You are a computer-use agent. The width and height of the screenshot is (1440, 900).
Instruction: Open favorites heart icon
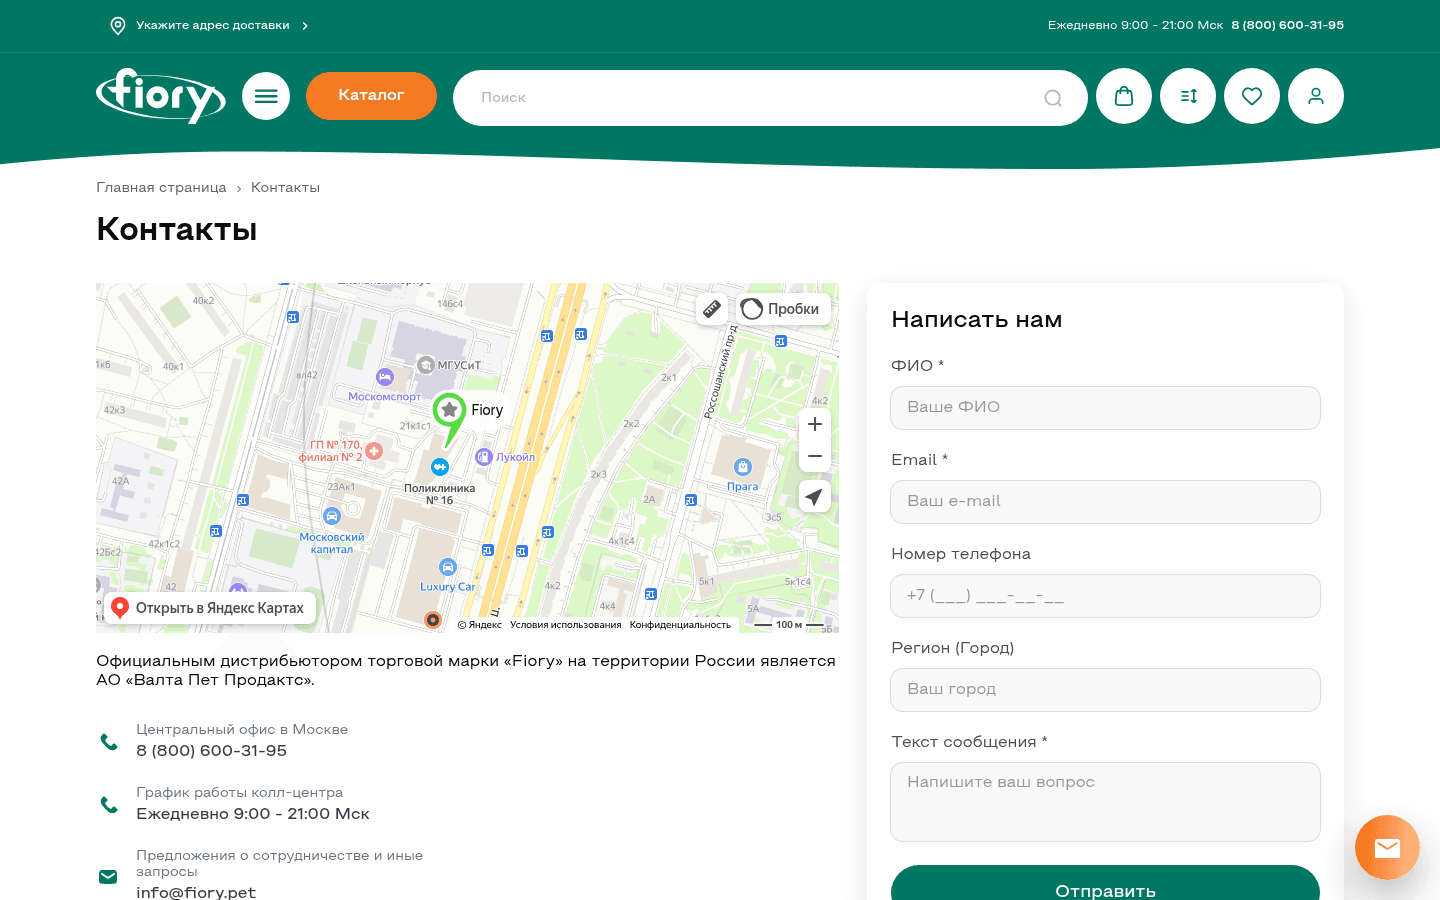(x=1252, y=96)
